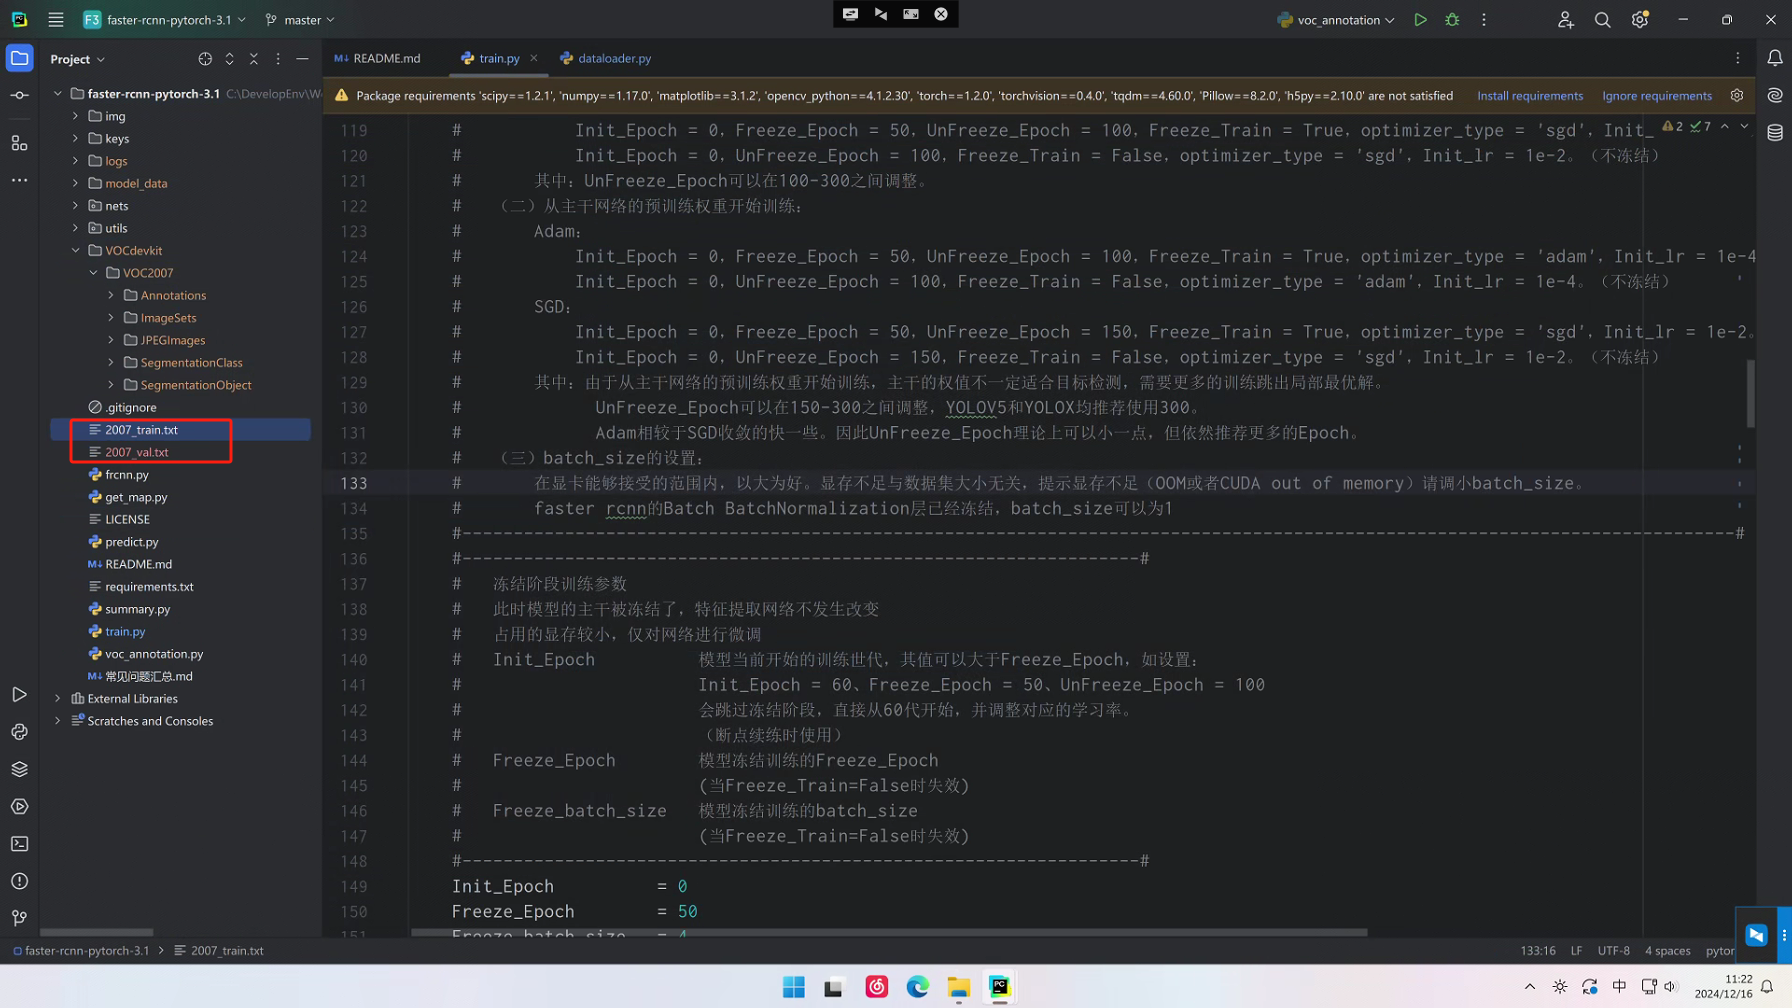The image size is (1792, 1008).
Task: Open Microsoft Edge from taskbar
Action: (x=917, y=987)
